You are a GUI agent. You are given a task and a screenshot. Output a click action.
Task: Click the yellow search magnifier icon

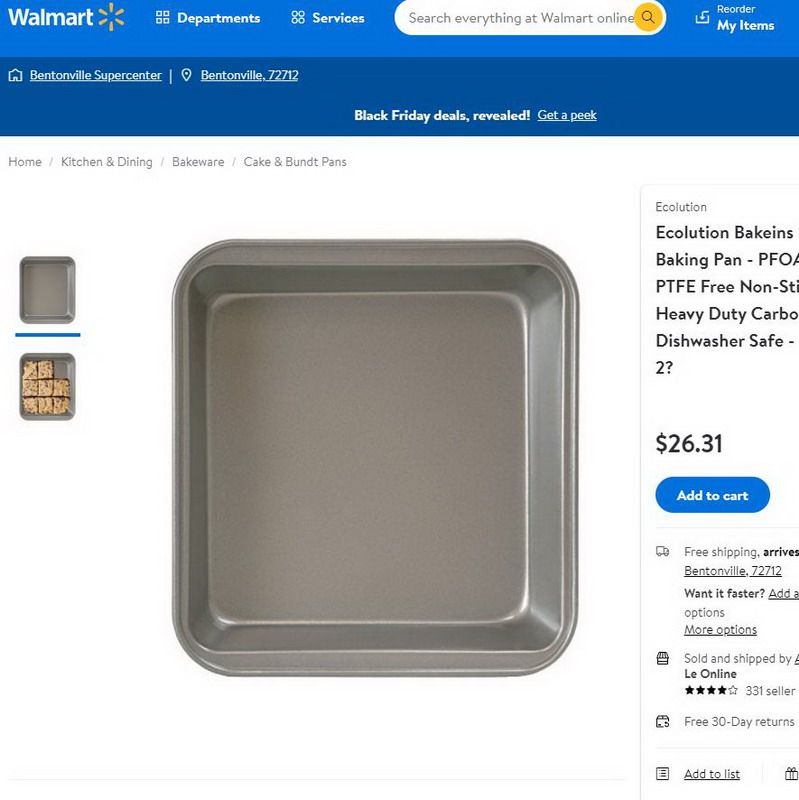[648, 17]
